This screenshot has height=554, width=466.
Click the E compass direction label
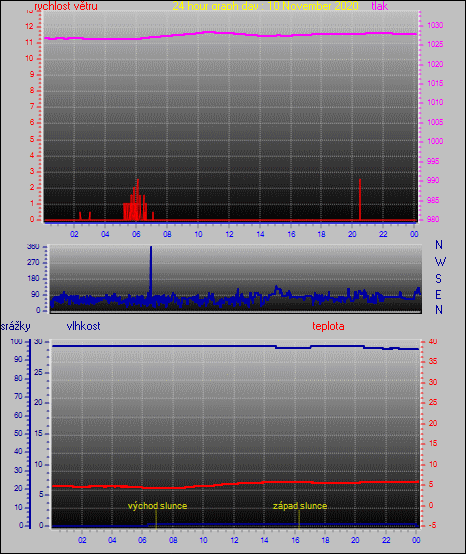point(438,294)
